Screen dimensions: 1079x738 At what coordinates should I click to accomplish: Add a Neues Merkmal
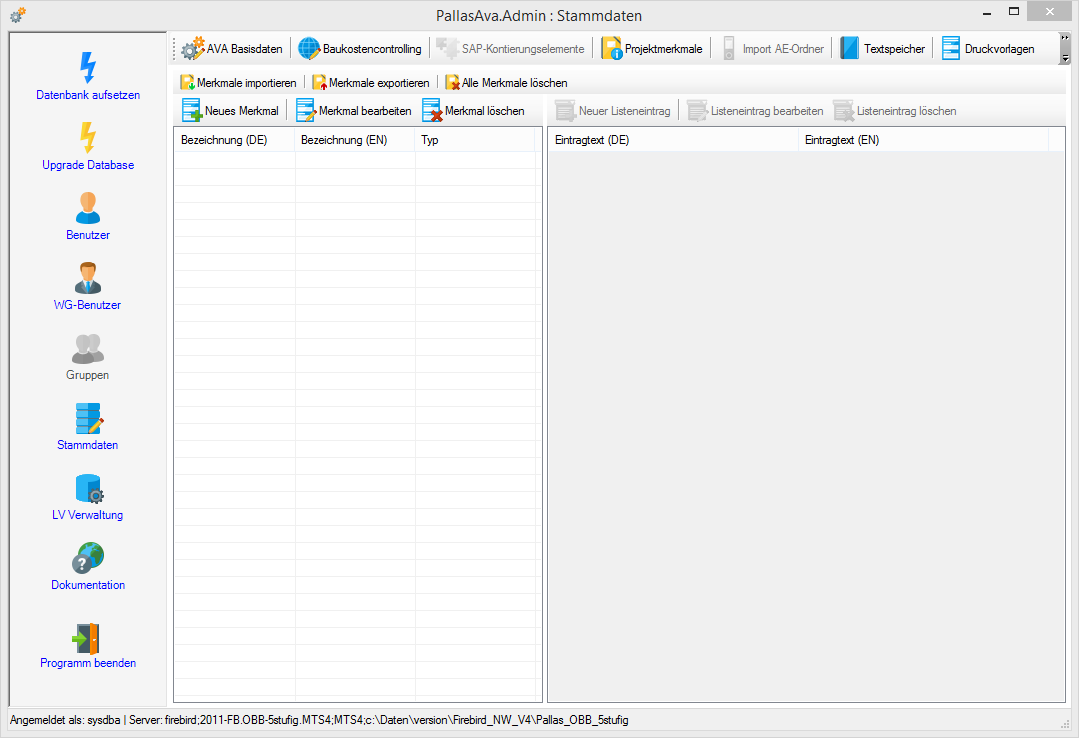pyautogui.click(x=231, y=111)
